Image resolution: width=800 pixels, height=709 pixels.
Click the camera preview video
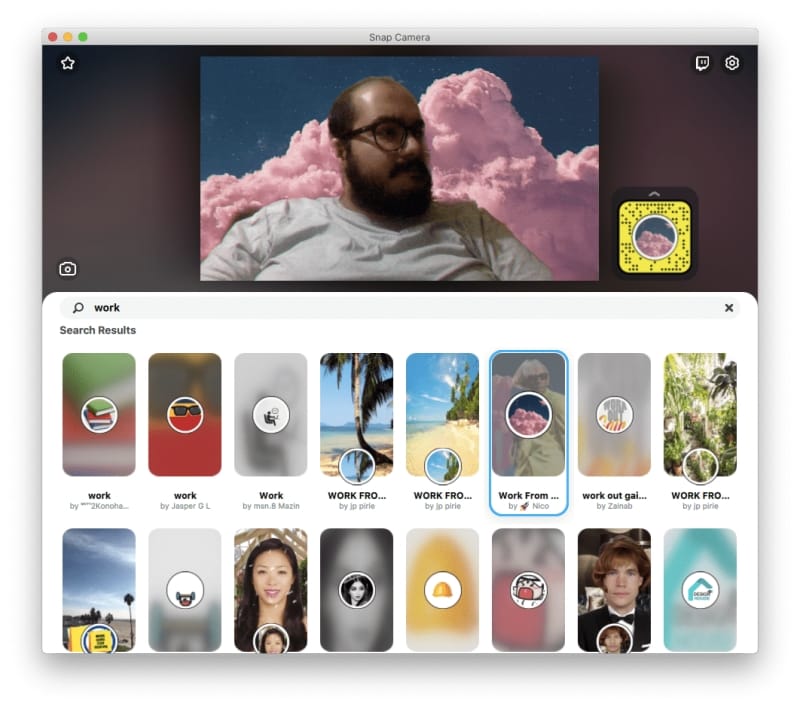click(399, 168)
